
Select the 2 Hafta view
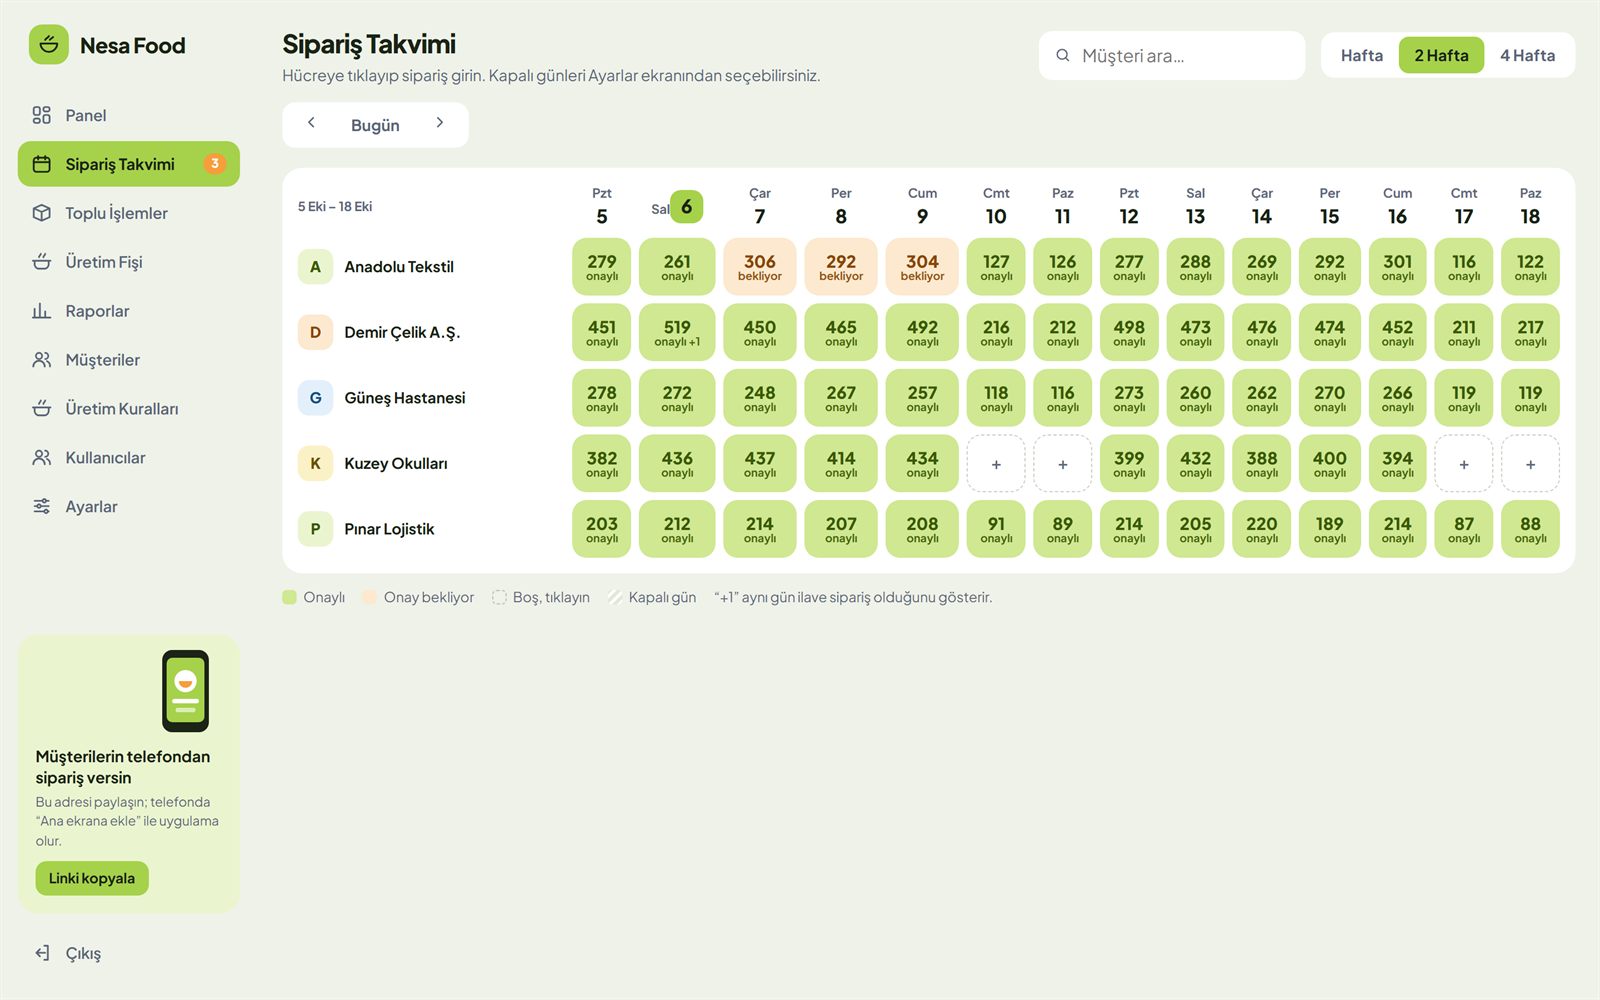point(1441,56)
